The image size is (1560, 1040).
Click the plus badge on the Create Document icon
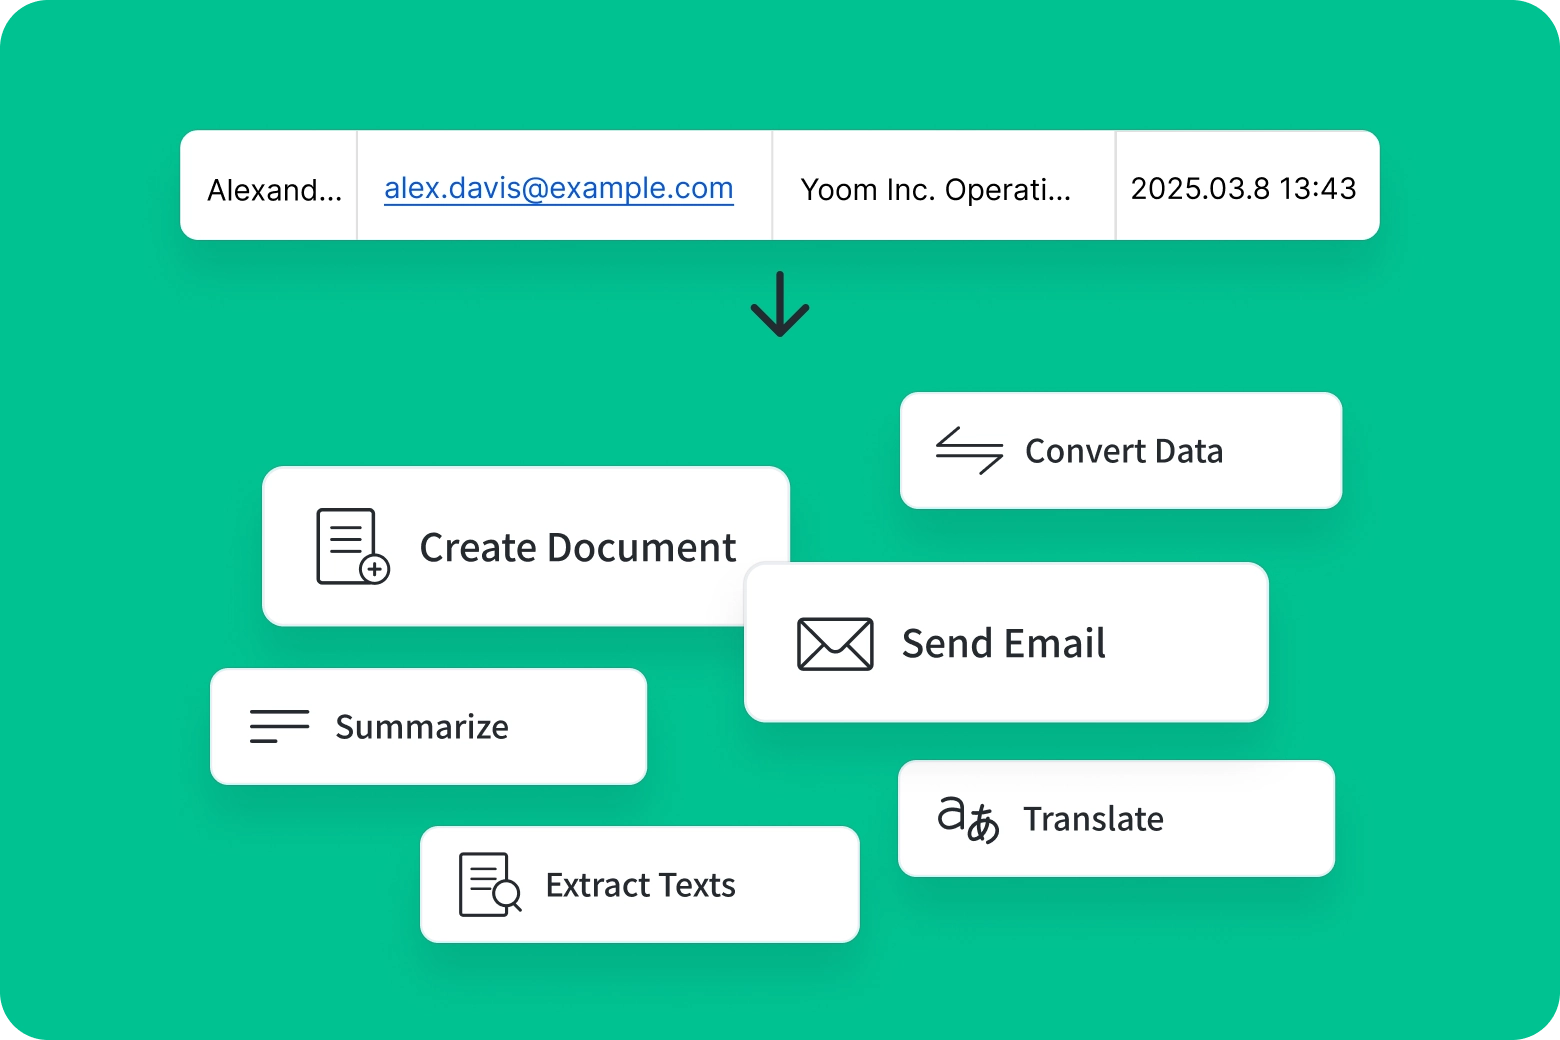click(x=375, y=569)
